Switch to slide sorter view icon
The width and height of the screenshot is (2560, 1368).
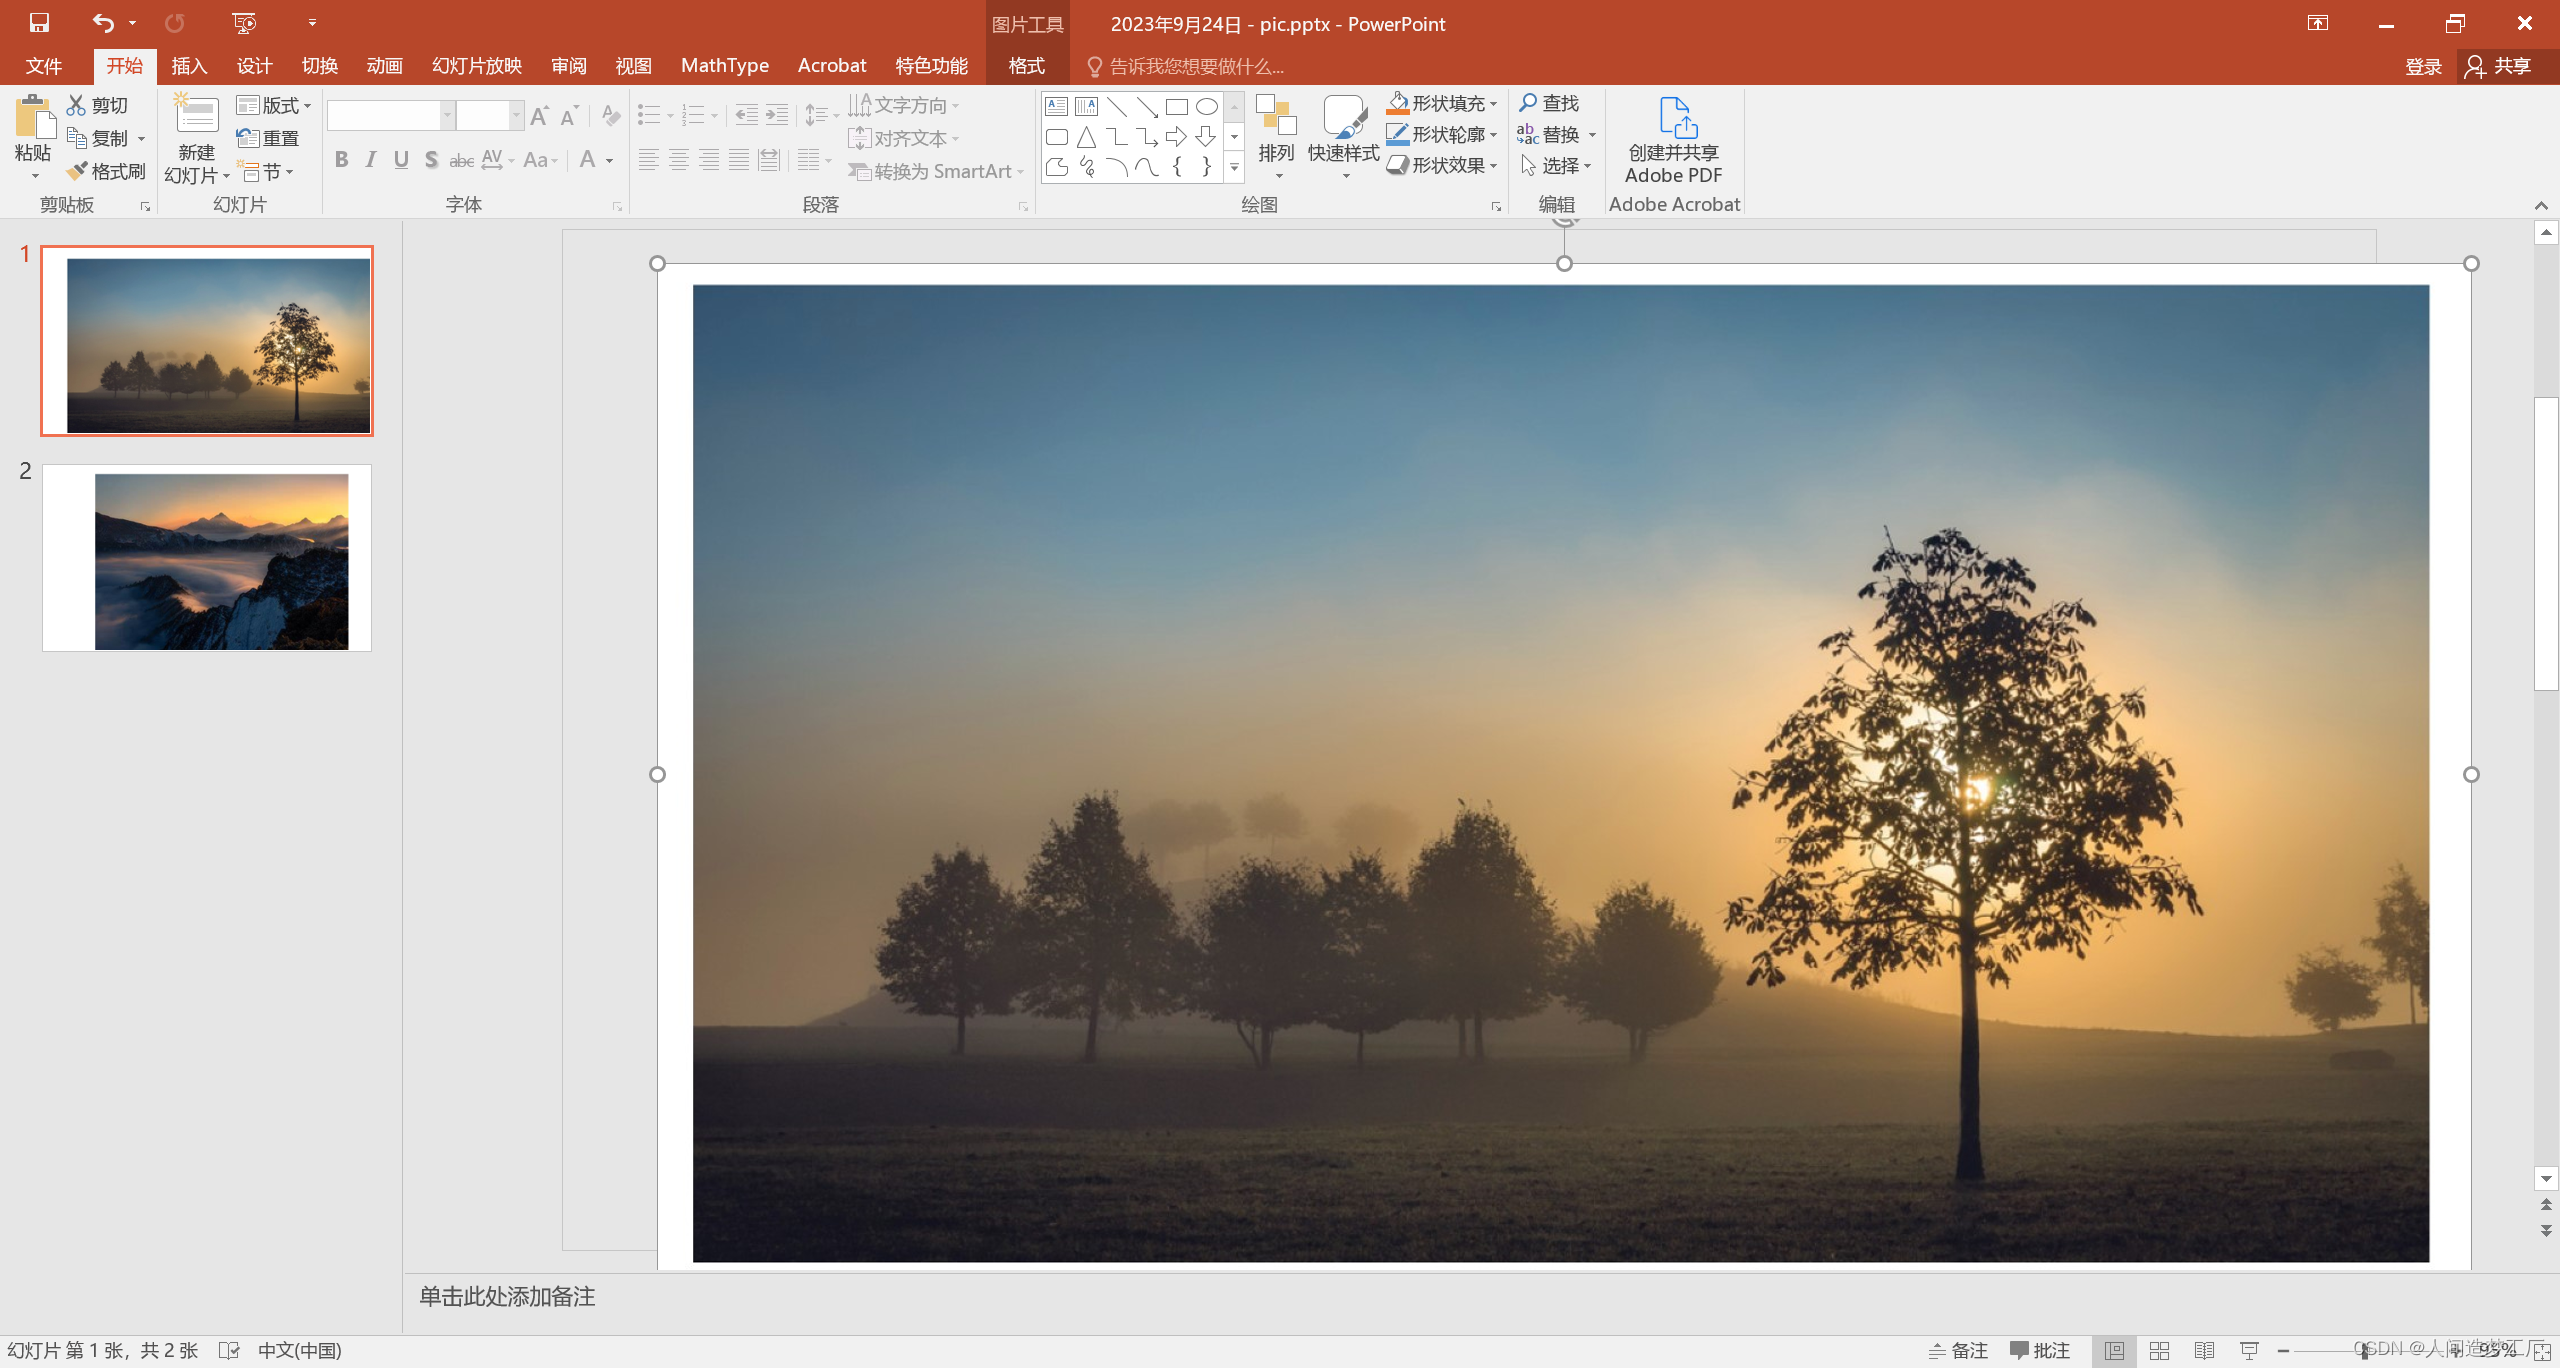tap(2159, 1350)
